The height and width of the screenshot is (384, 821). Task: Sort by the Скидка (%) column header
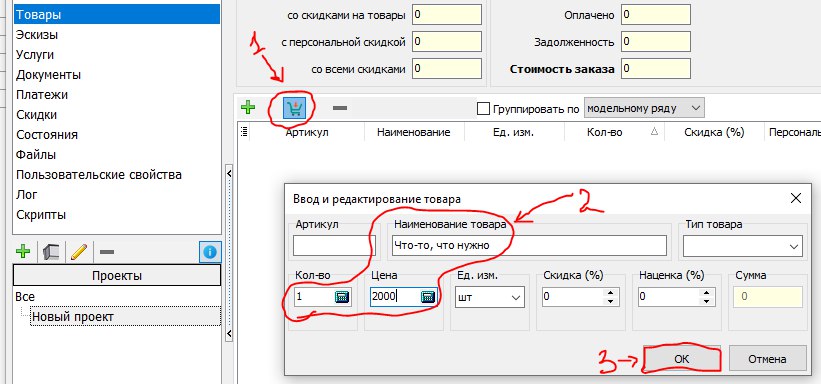[714, 133]
